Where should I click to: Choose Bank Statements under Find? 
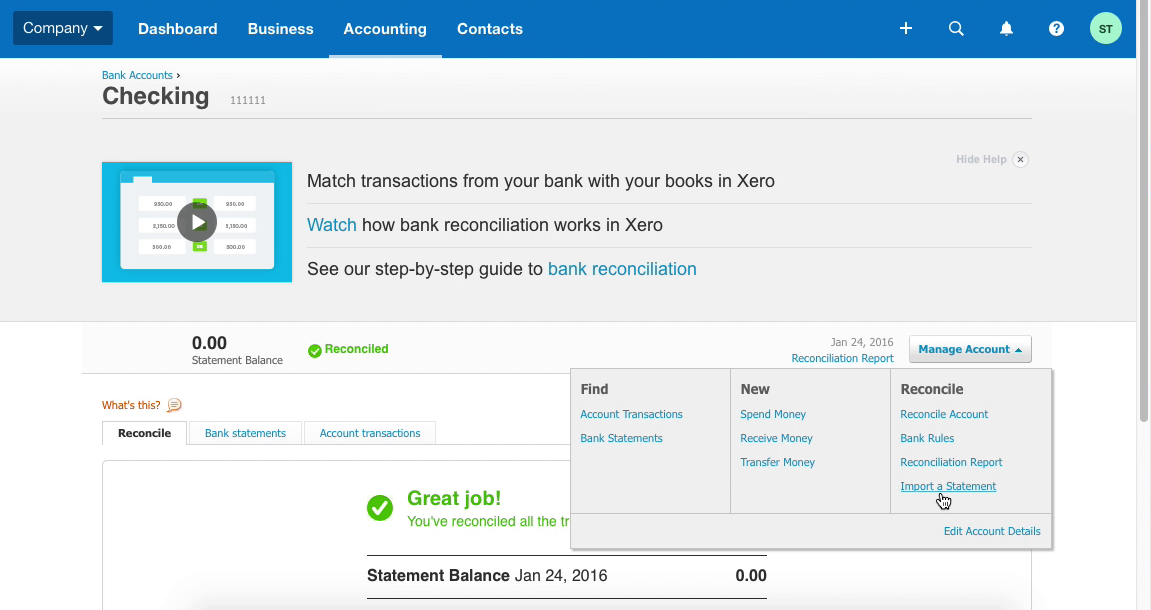tap(621, 438)
